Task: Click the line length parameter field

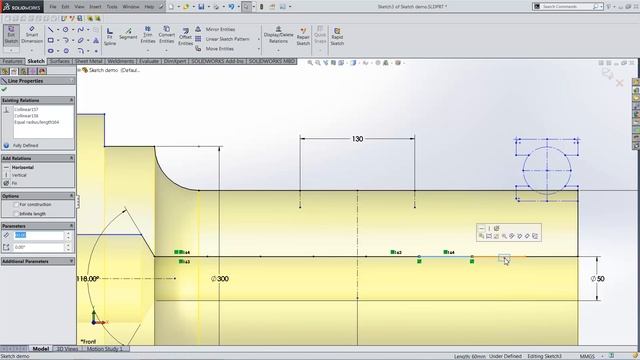Action: (x=39, y=235)
